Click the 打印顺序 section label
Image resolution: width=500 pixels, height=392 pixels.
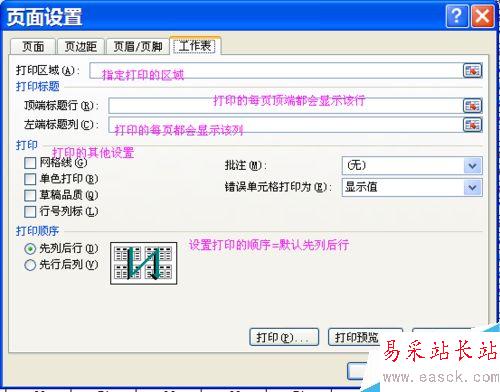[x=37, y=231]
